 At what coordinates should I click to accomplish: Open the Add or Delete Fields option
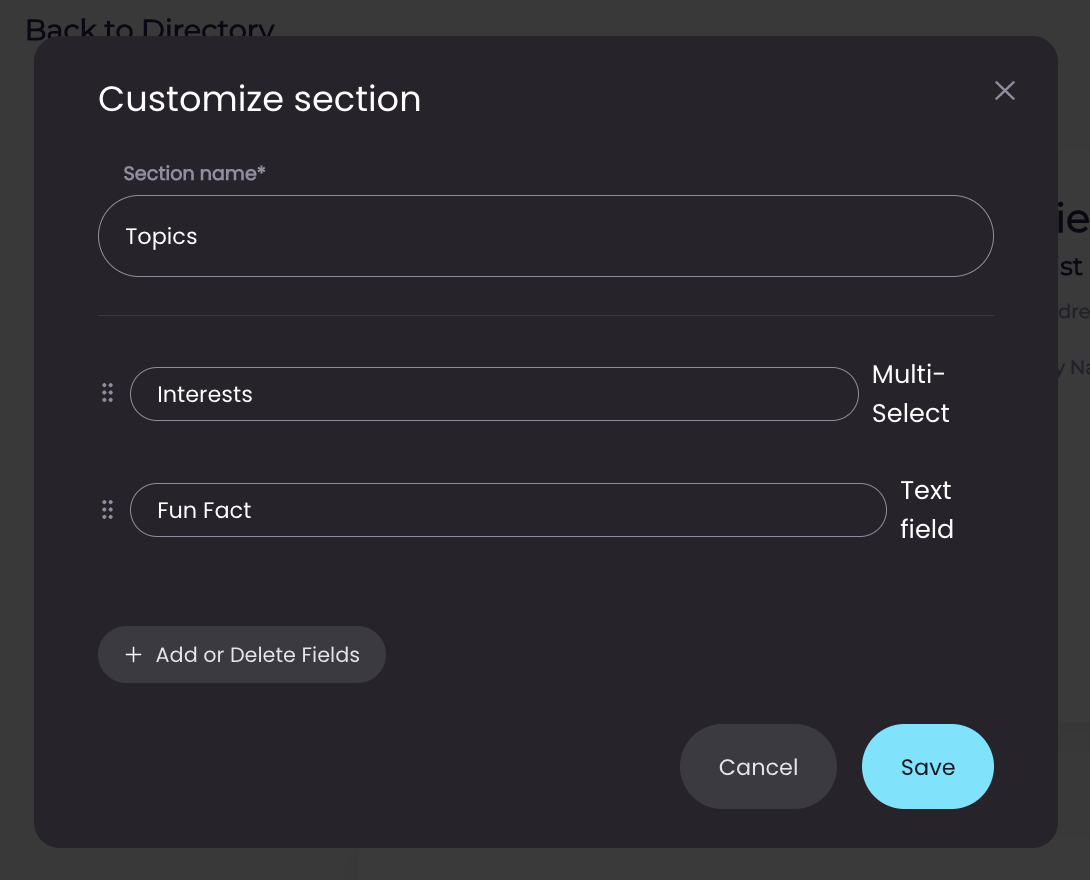point(242,655)
